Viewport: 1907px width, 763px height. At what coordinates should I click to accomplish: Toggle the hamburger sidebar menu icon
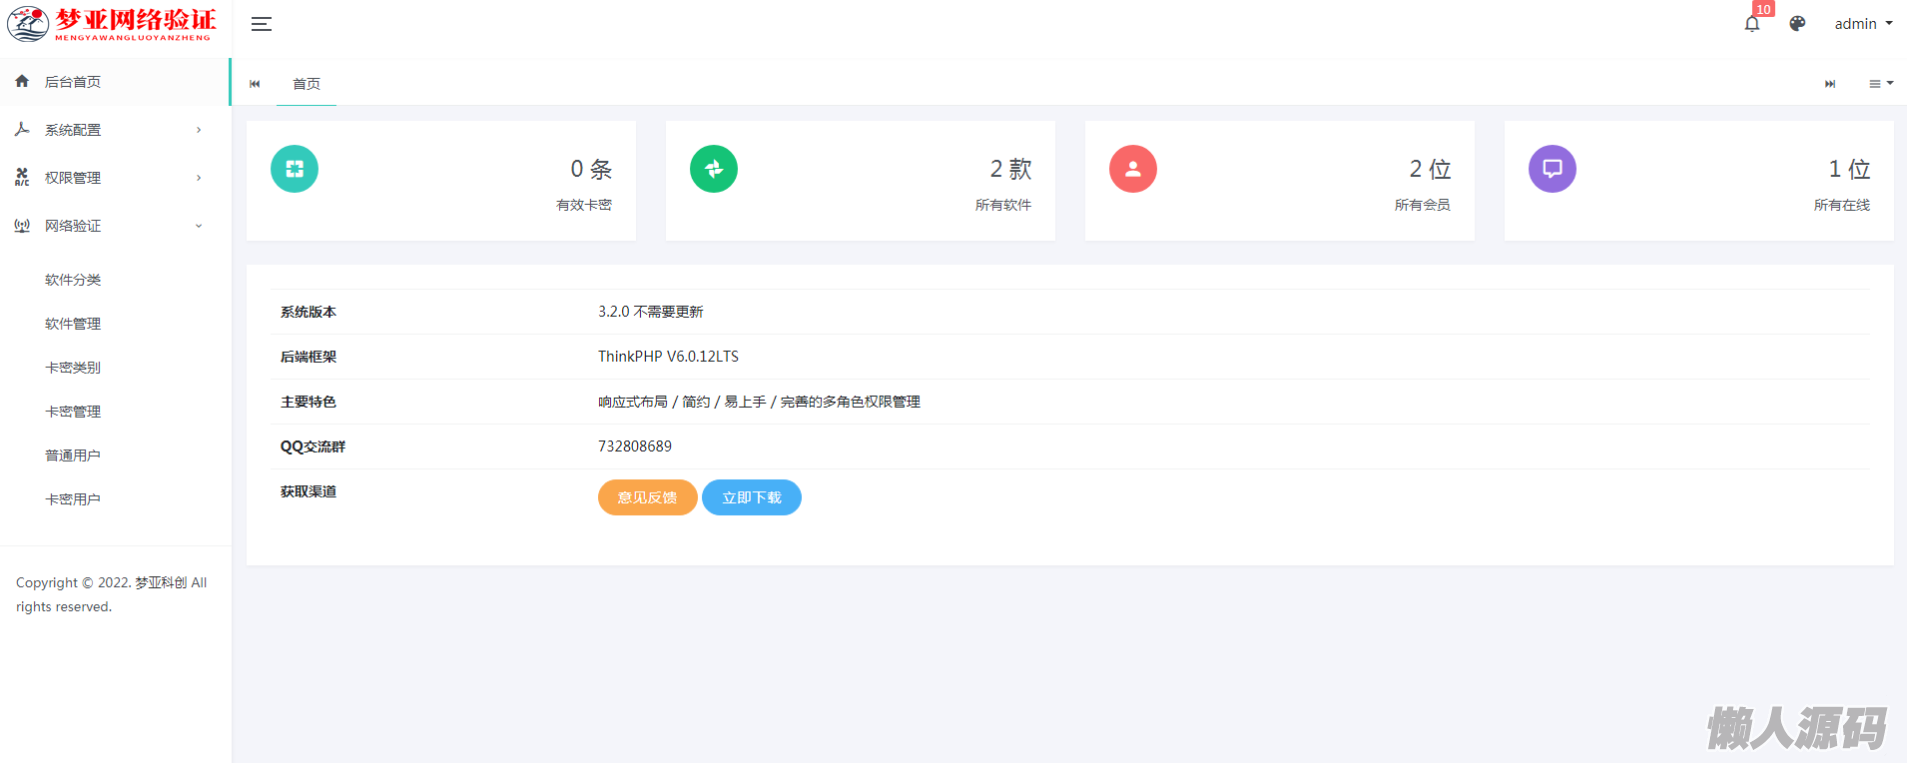click(x=261, y=24)
